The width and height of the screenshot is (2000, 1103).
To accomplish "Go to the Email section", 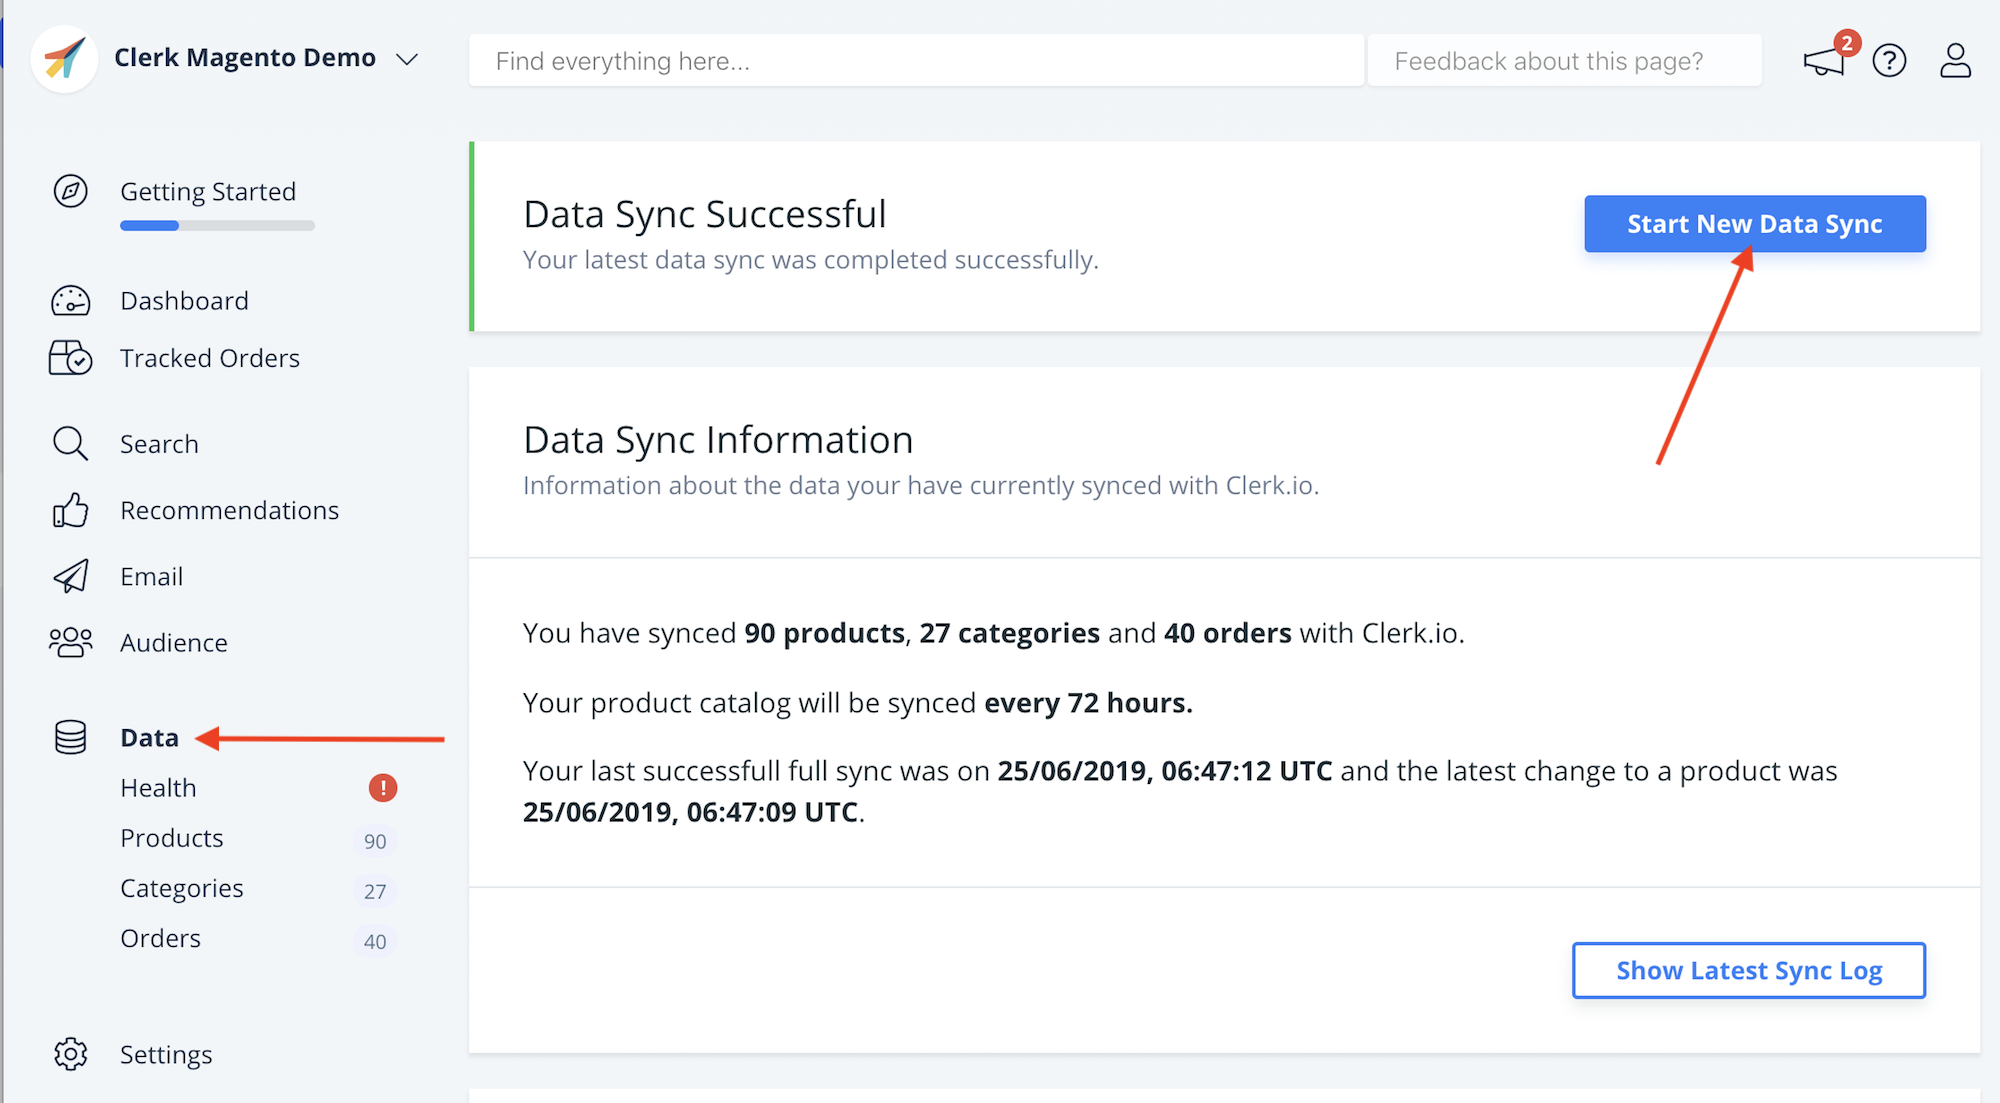I will click(151, 577).
